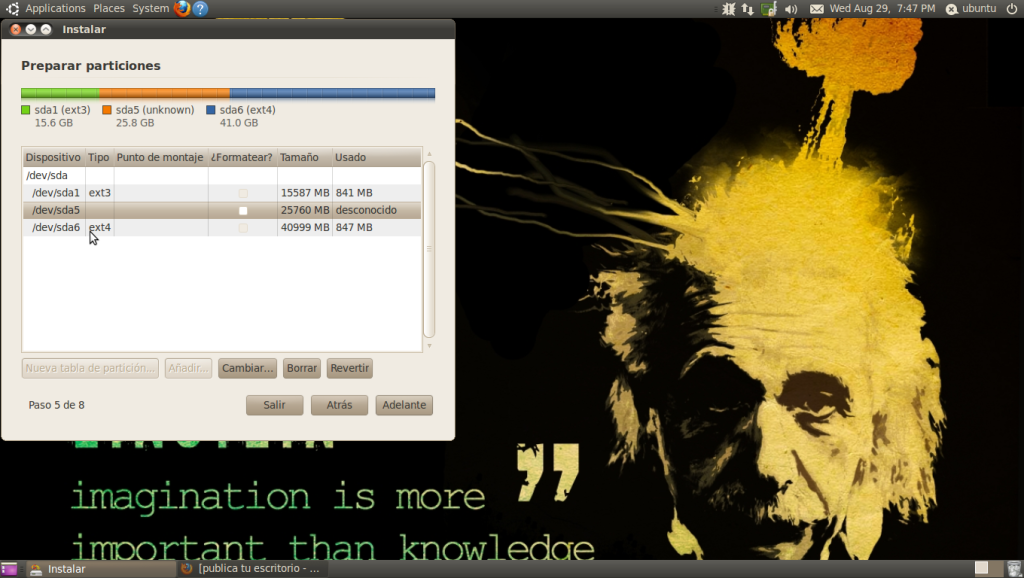Select the orange sda5 segment in partition bar
Image resolution: width=1024 pixels, height=578 pixels.
pos(165,93)
